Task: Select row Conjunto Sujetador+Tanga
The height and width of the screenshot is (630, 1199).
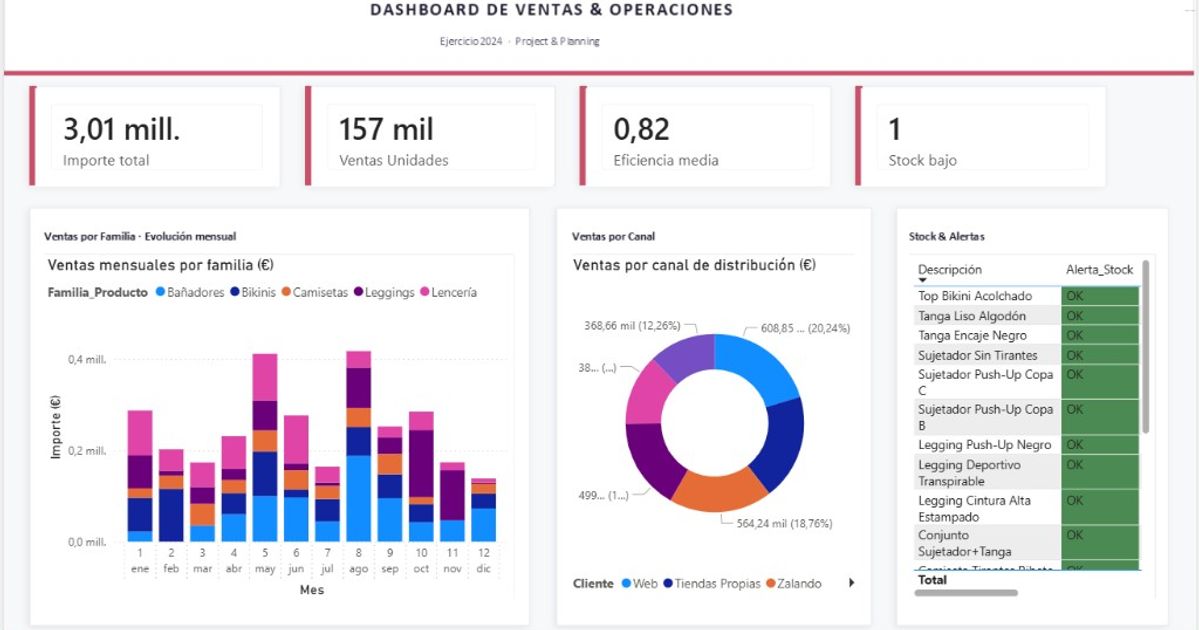Action: pos(1026,543)
